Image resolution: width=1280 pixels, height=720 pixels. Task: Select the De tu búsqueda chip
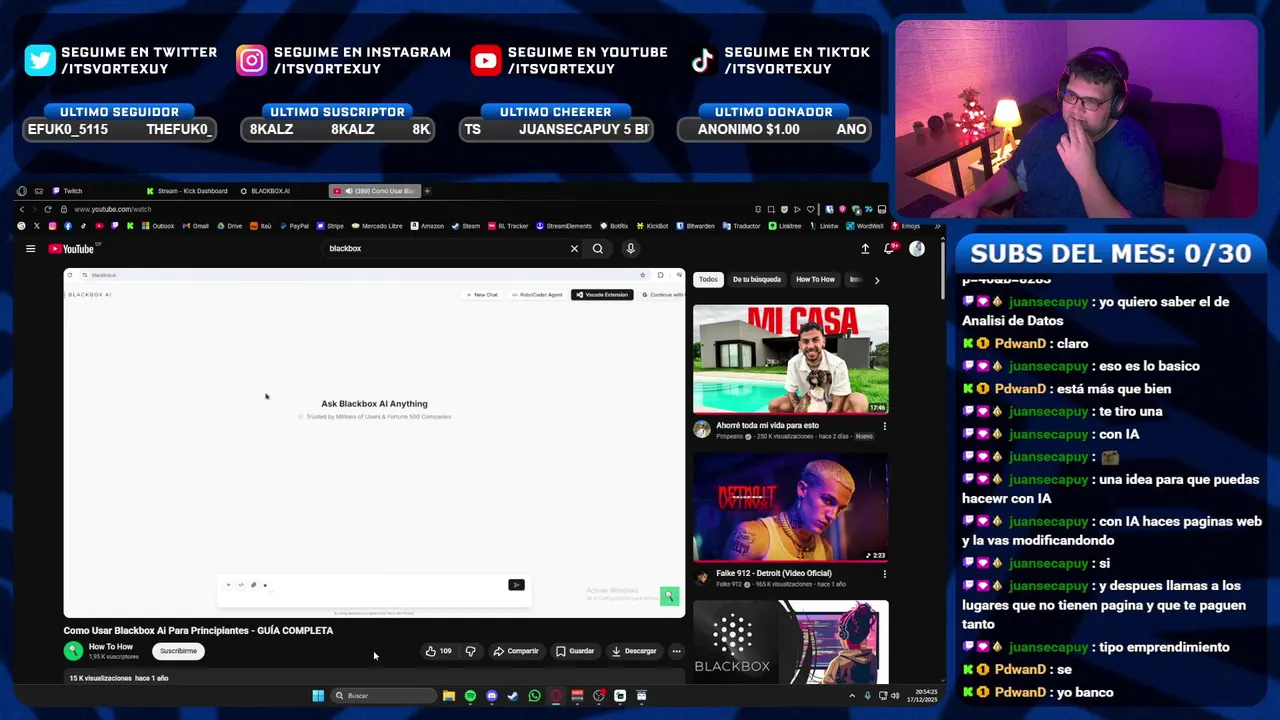pos(757,280)
